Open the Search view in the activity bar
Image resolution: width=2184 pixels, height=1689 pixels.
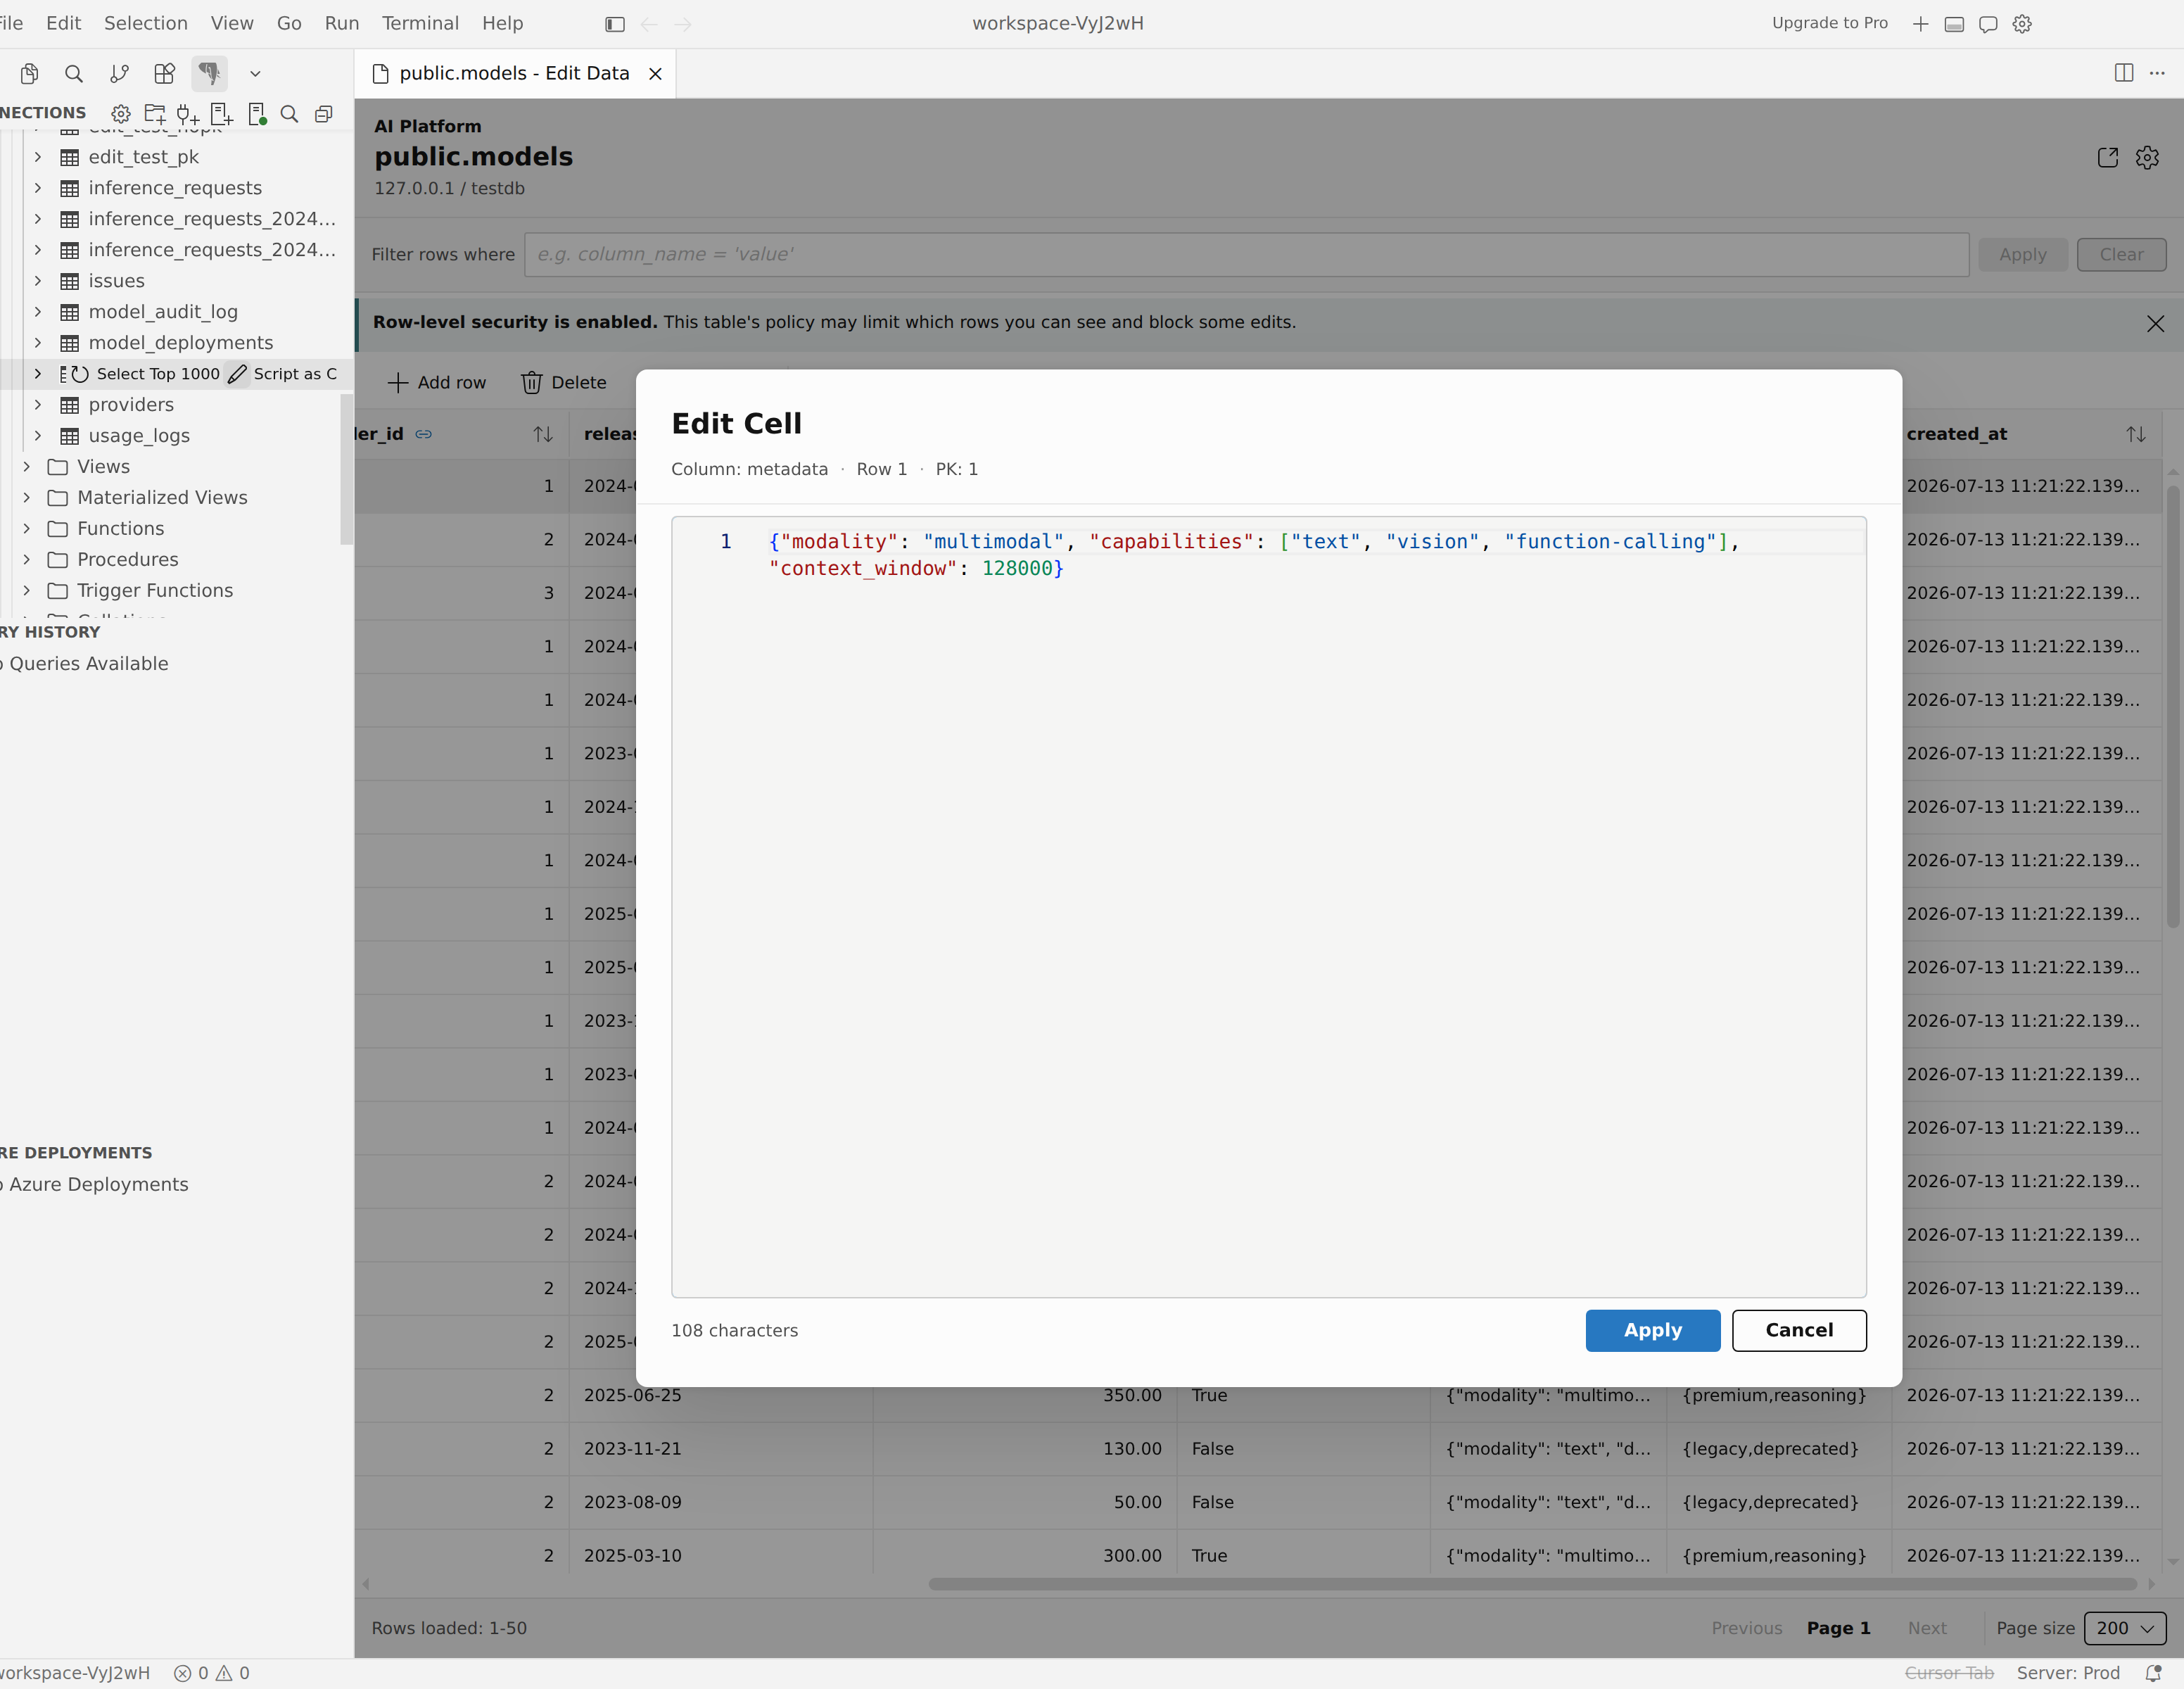(74, 73)
